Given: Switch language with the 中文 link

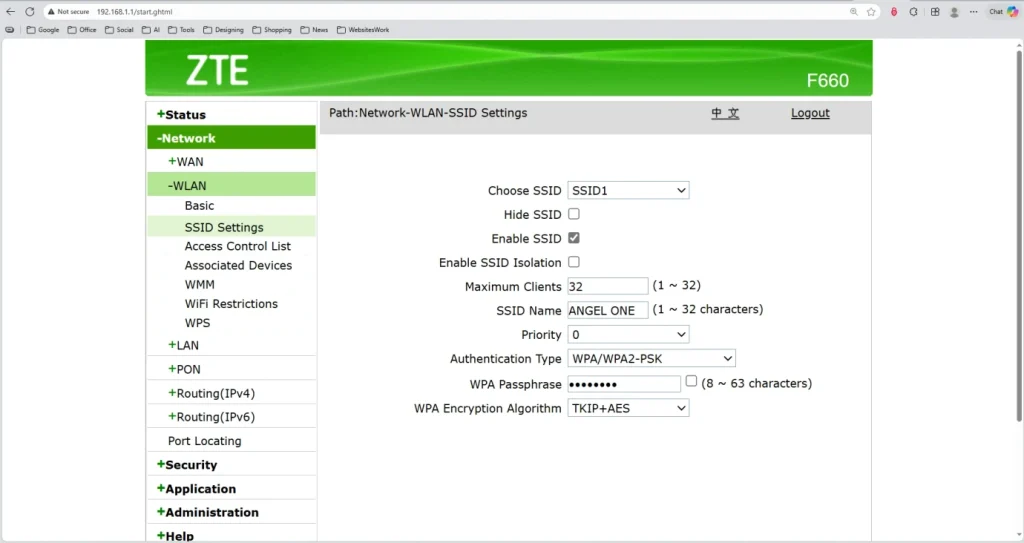Looking at the screenshot, I should click(x=725, y=113).
